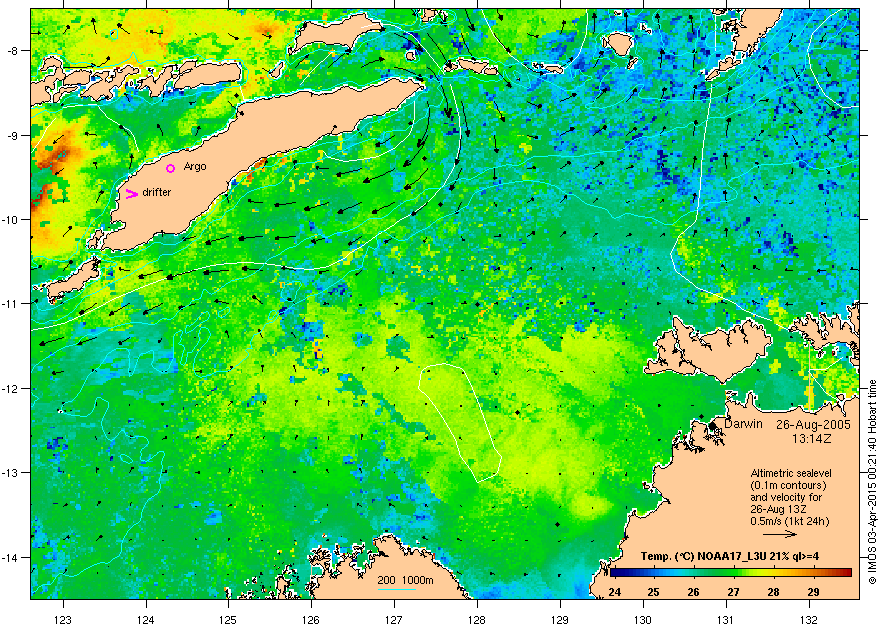Click the color scale value 28
The height and width of the screenshot is (630, 880).
(x=773, y=592)
